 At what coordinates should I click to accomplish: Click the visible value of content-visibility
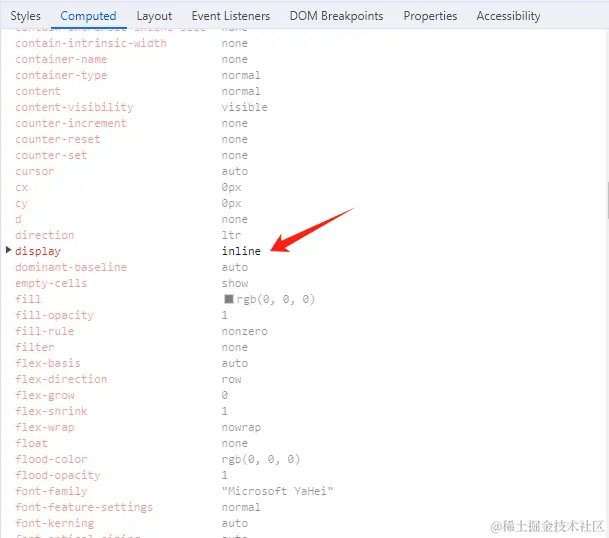tap(245, 107)
